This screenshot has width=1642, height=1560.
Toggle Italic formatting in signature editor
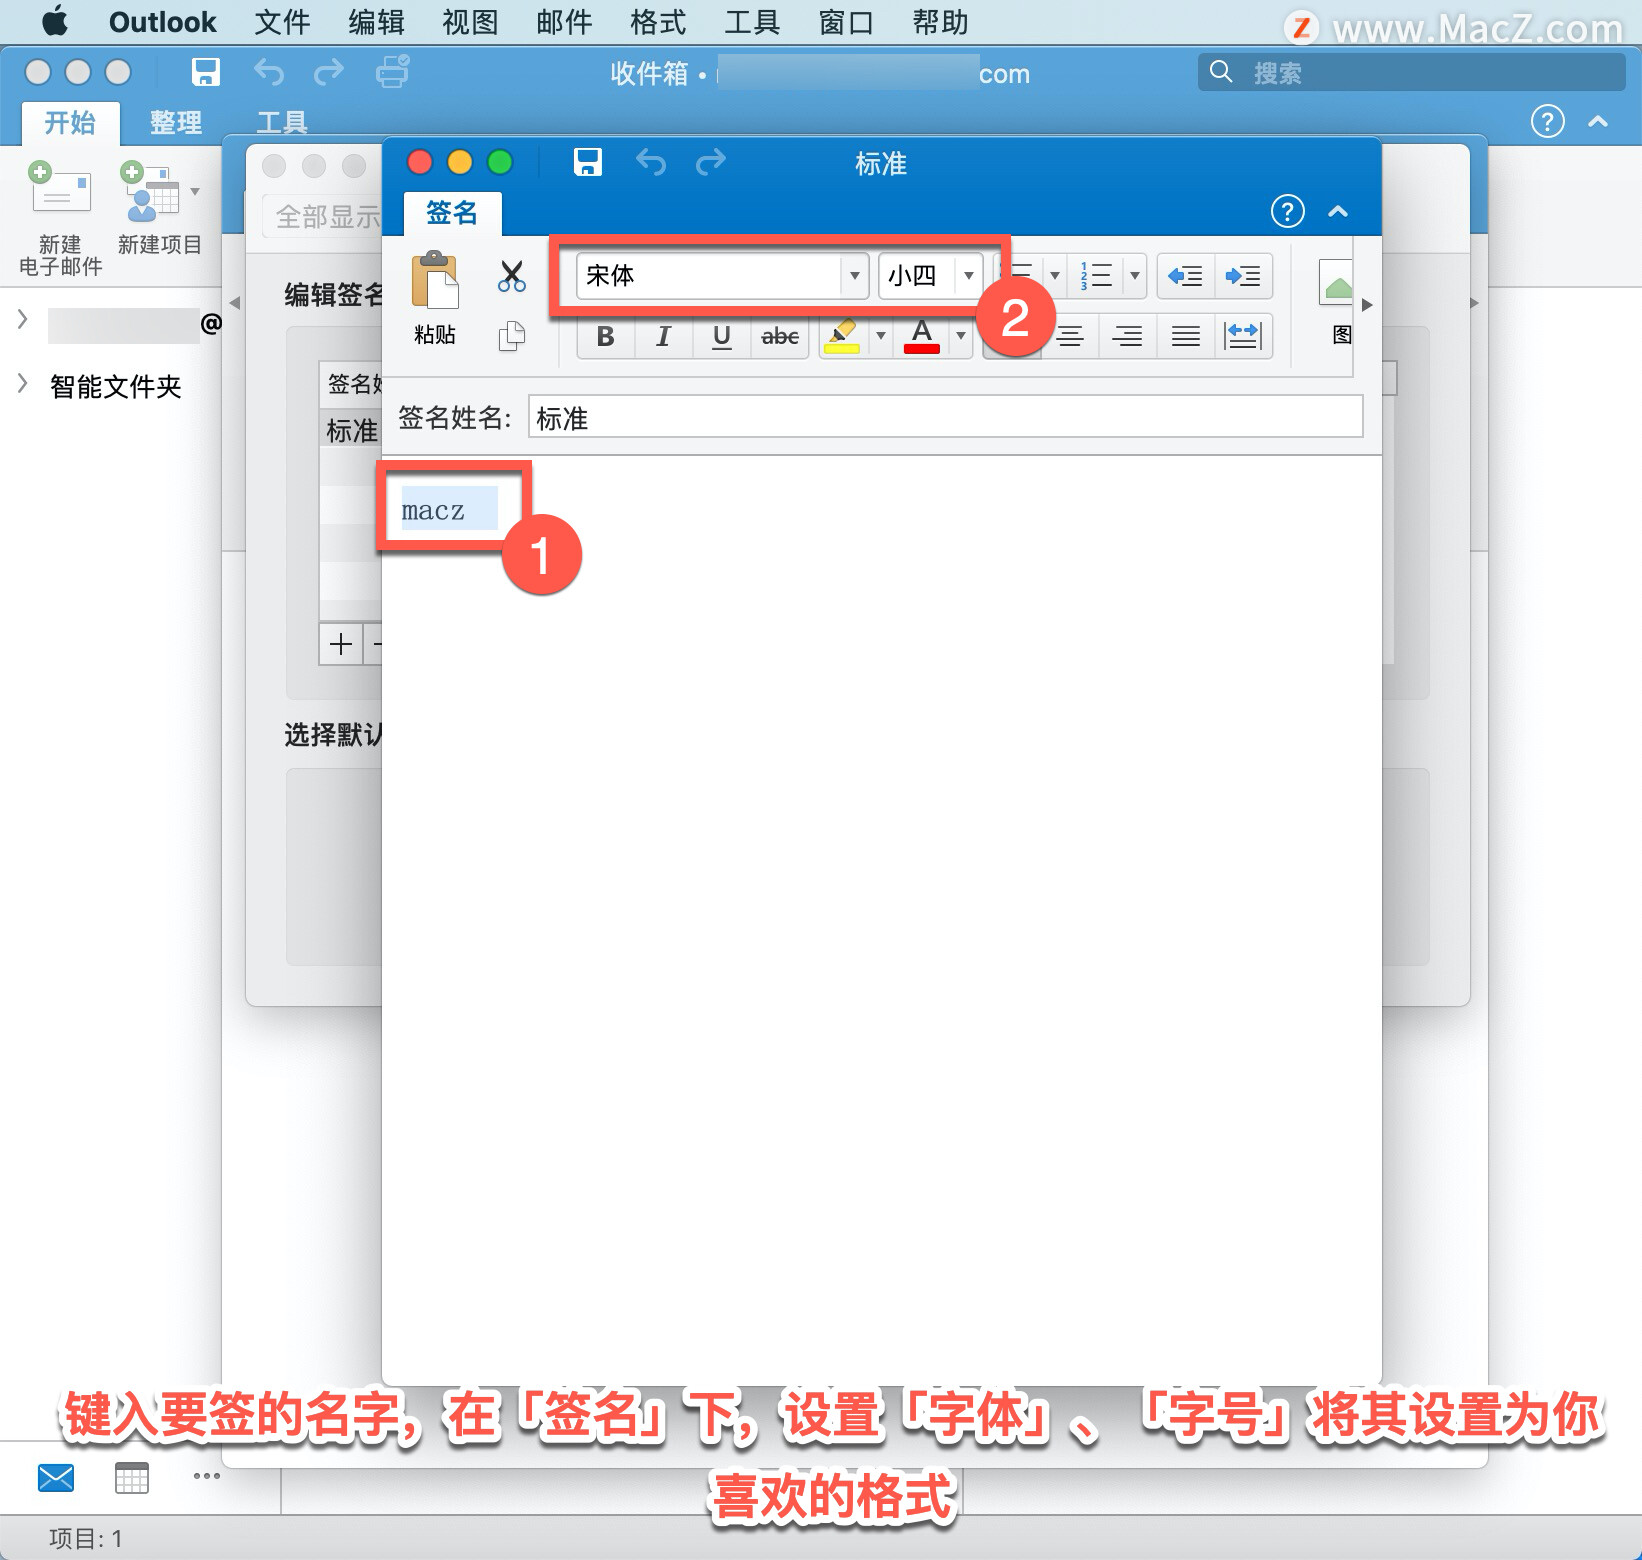click(663, 336)
